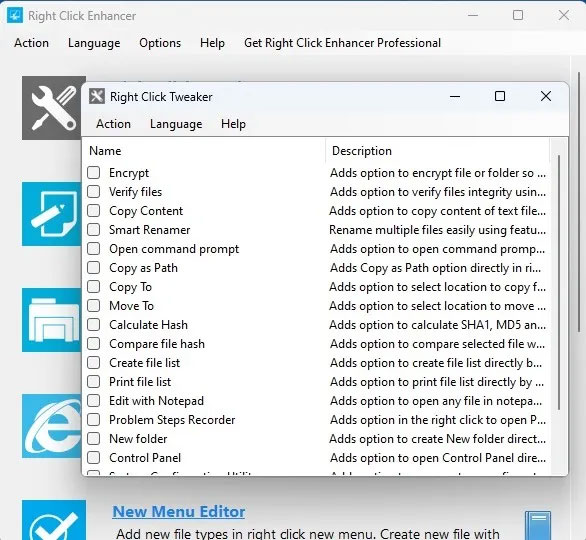The height and width of the screenshot is (540, 586).
Task: Enable the Copy To checkbox
Action: (x=93, y=287)
